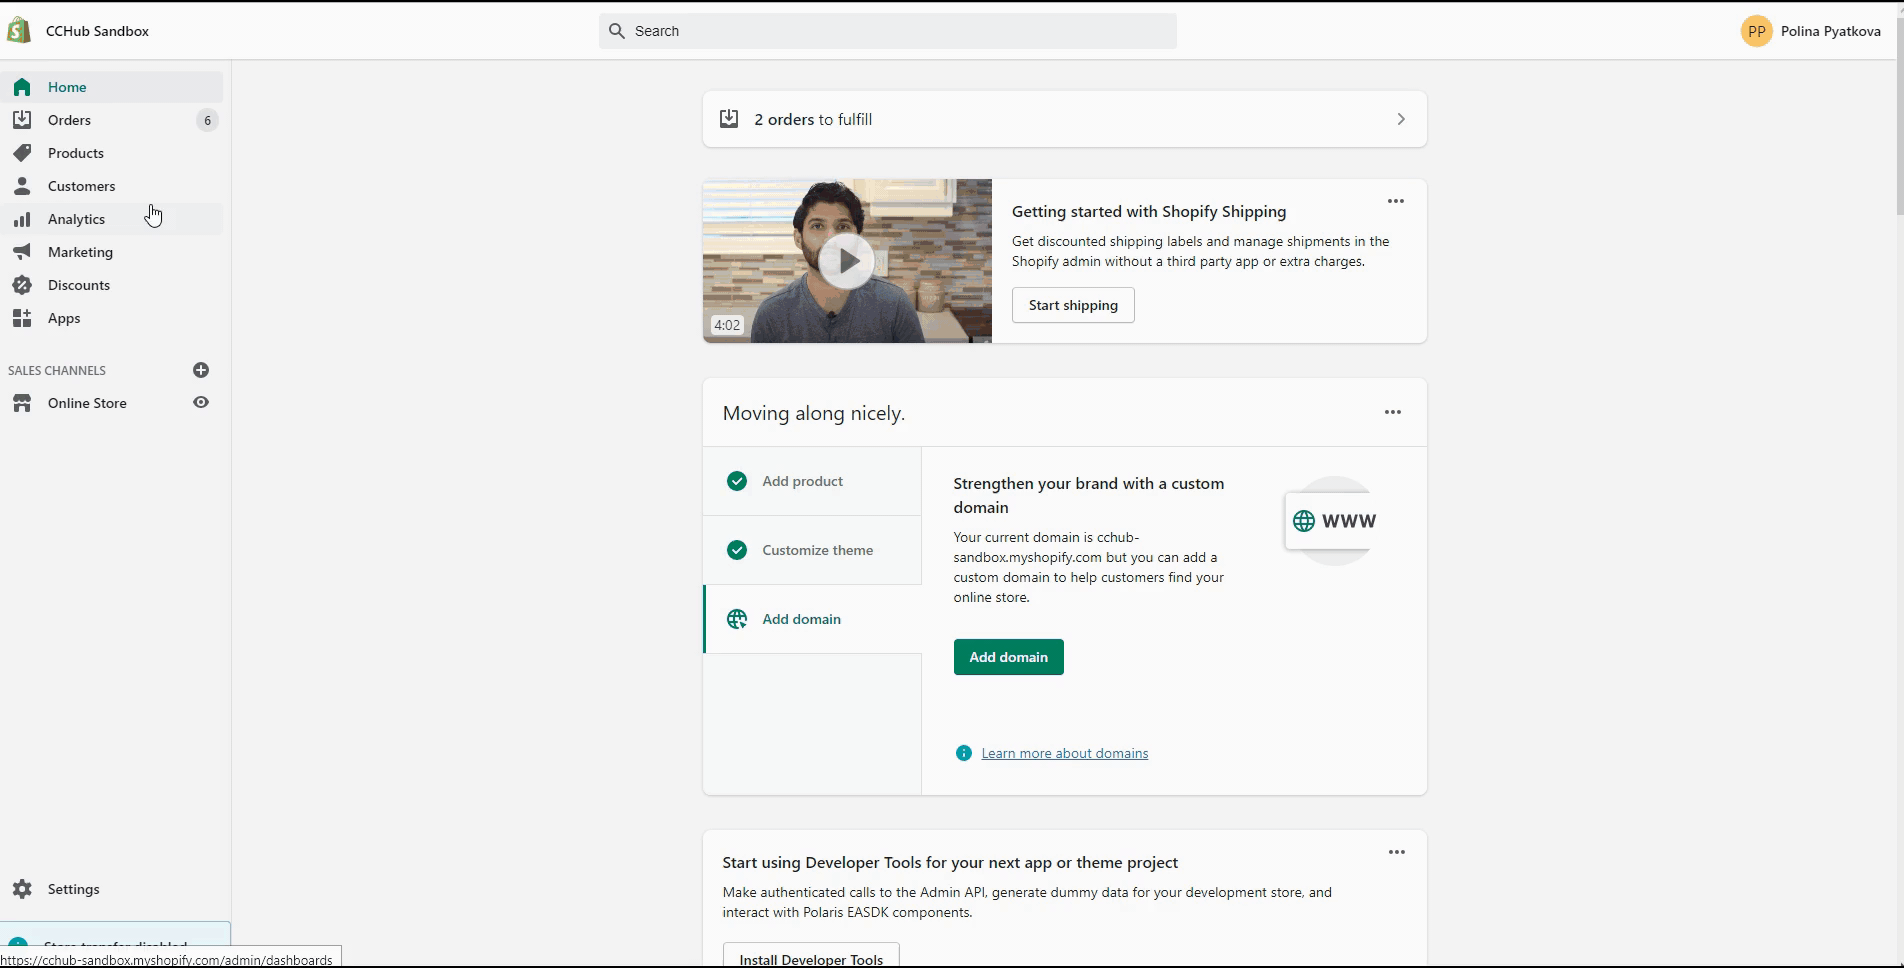This screenshot has width=1904, height=968.
Task: Open Orders from the sidebar
Action: (x=69, y=120)
